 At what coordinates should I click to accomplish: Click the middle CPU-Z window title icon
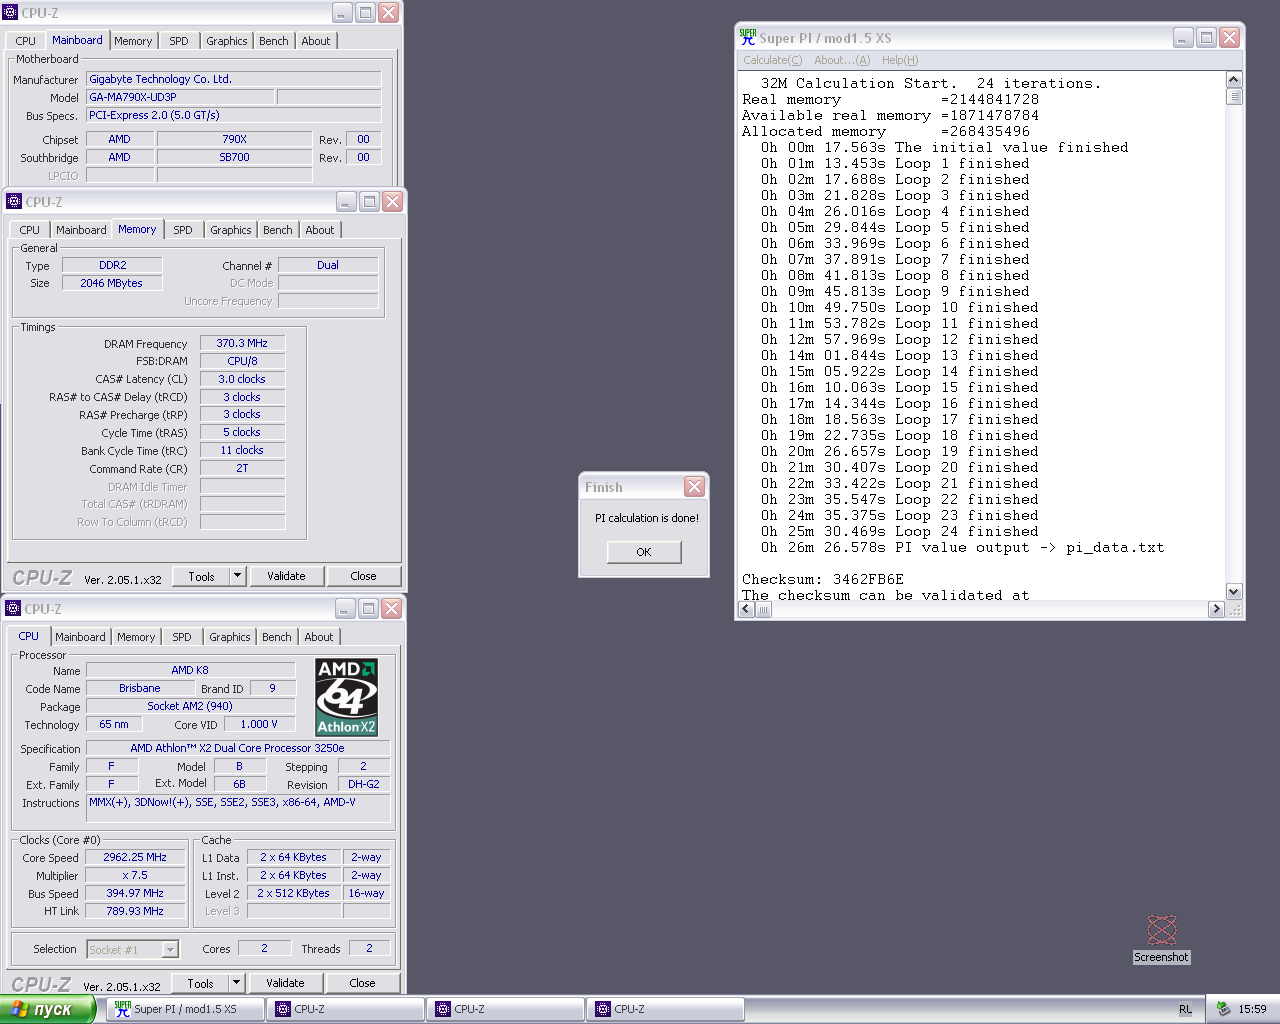pyautogui.click(x=14, y=201)
